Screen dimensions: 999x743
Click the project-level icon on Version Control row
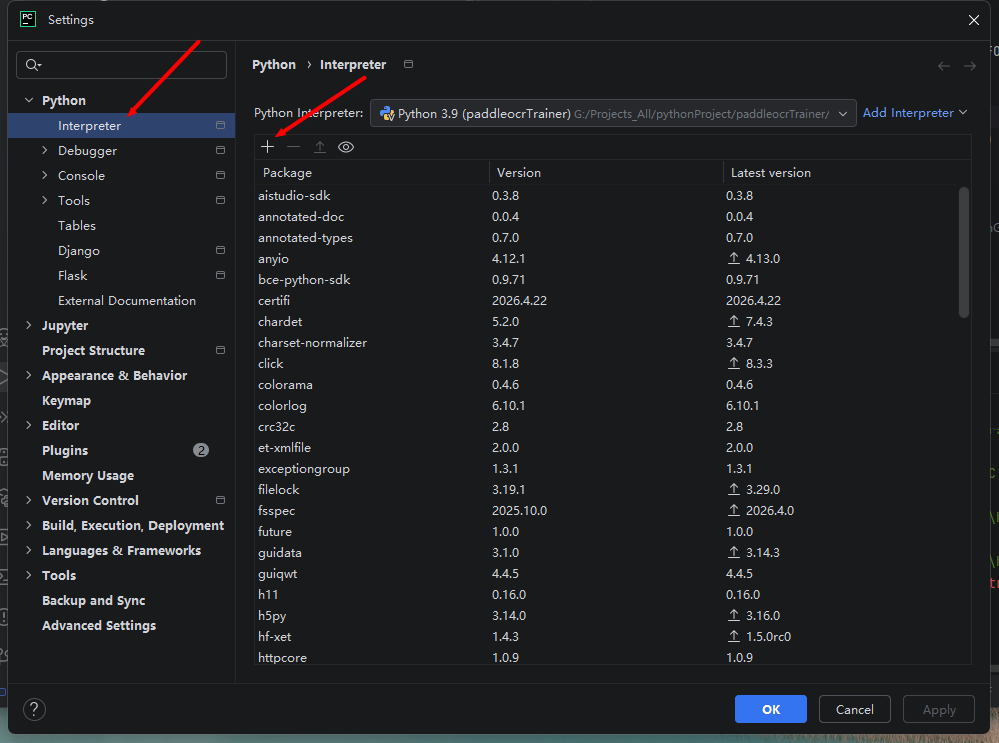[220, 500]
